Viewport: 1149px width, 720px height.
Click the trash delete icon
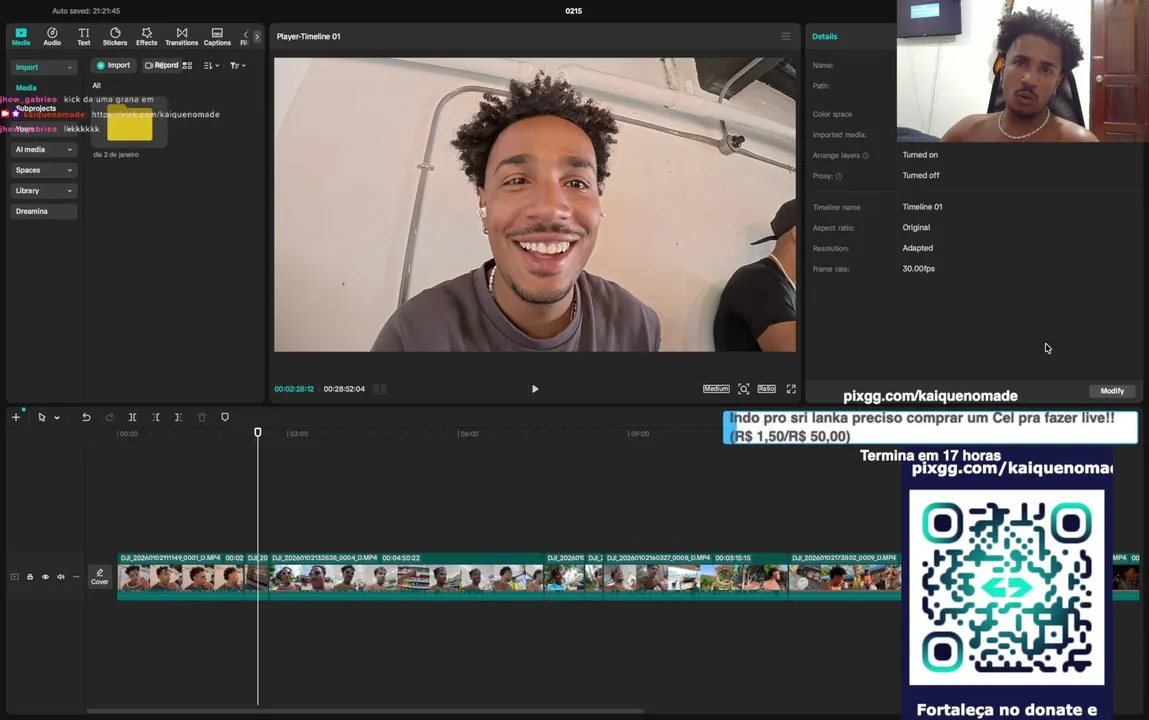[202, 417]
